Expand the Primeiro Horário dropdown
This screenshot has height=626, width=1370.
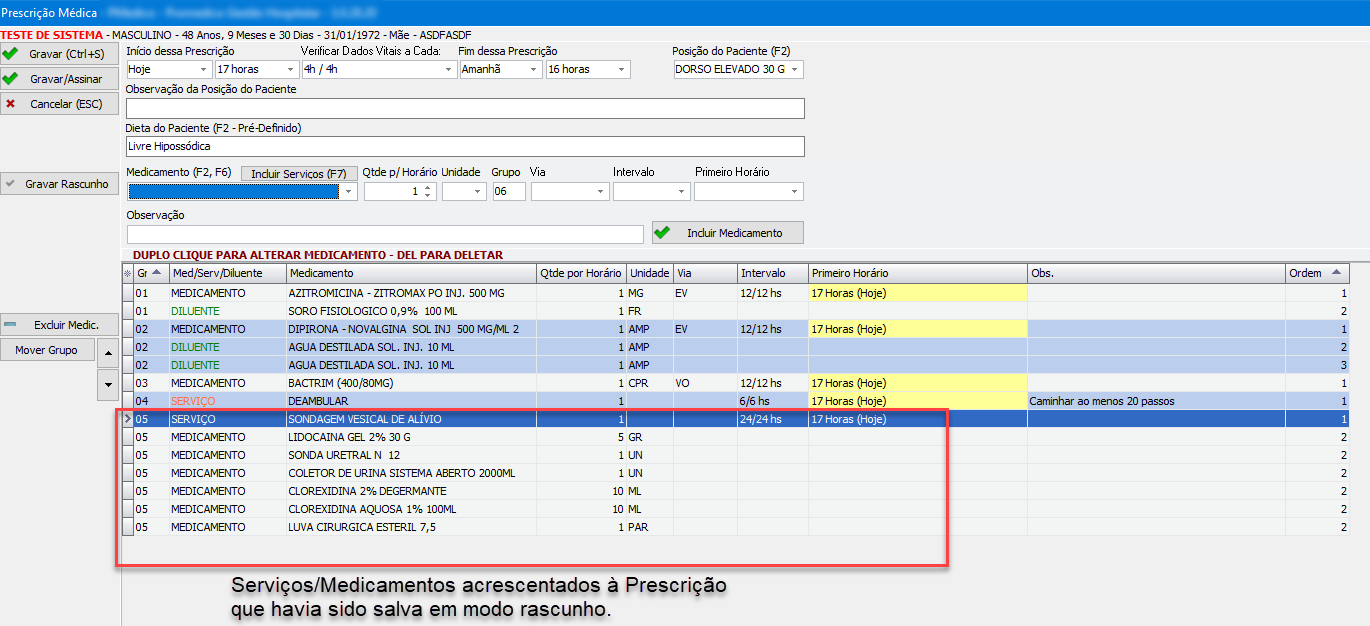pyautogui.click(x=794, y=191)
